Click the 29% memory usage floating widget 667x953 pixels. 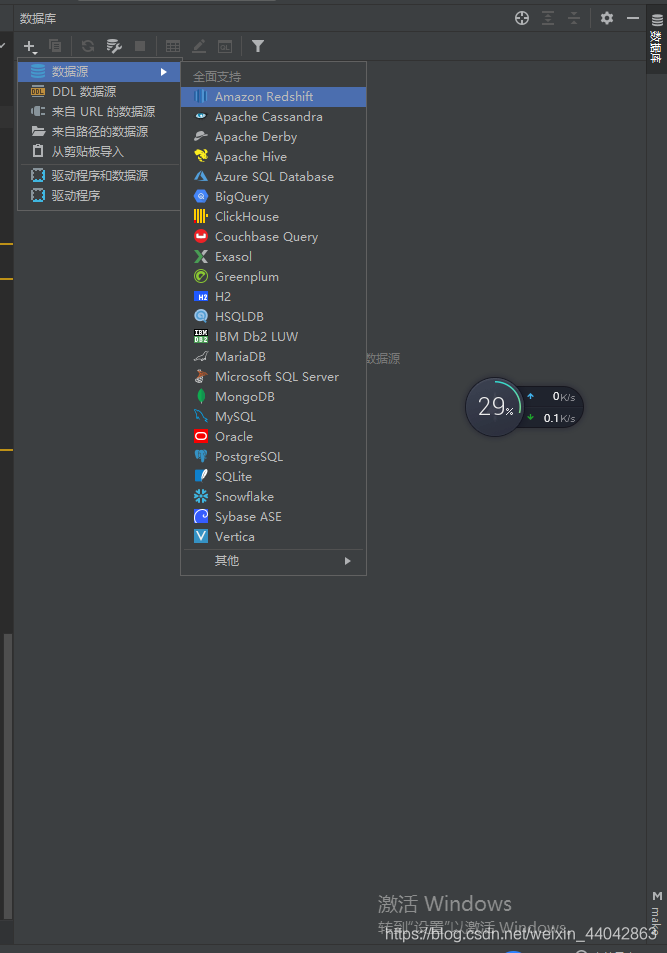(494, 407)
